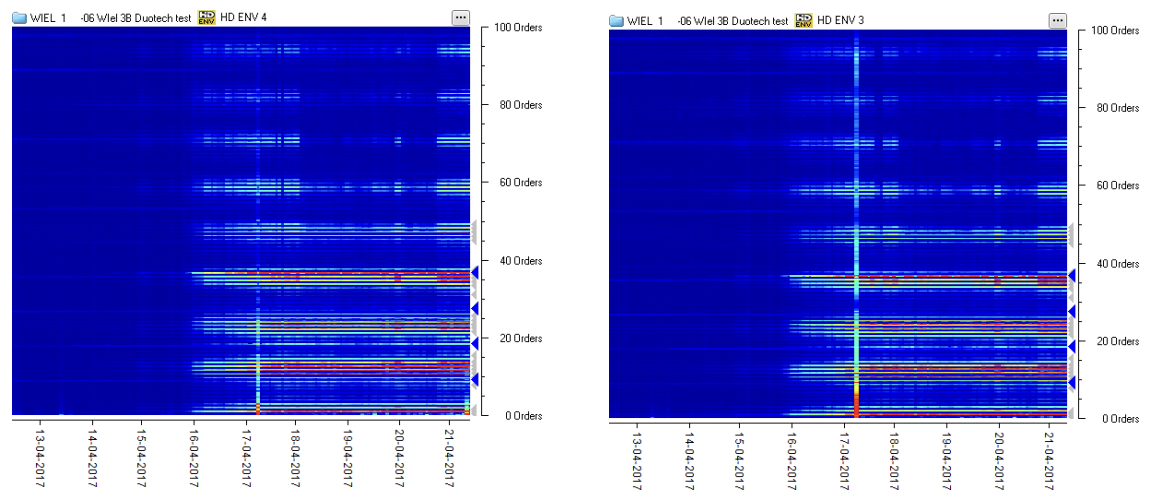Screen dimensions: 1154x496
Task: Select lowest blue triangle marker in left plot
Action: [475, 379]
